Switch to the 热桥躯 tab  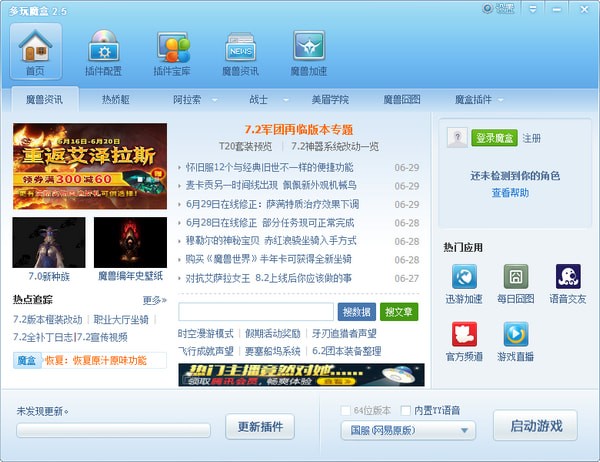click(116, 100)
